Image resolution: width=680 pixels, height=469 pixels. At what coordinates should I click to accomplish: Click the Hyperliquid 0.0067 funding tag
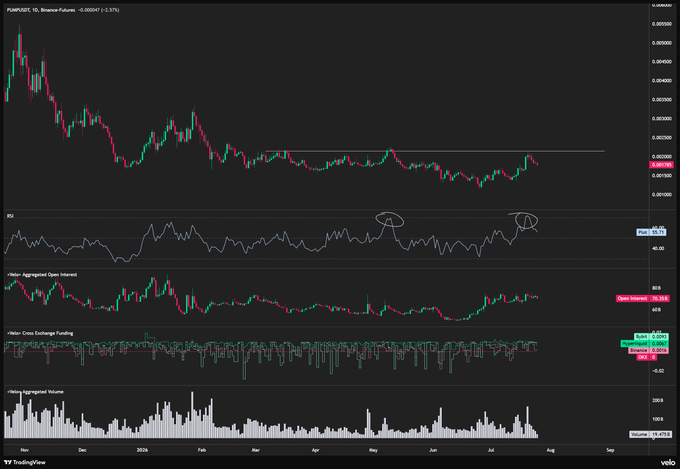click(644, 344)
